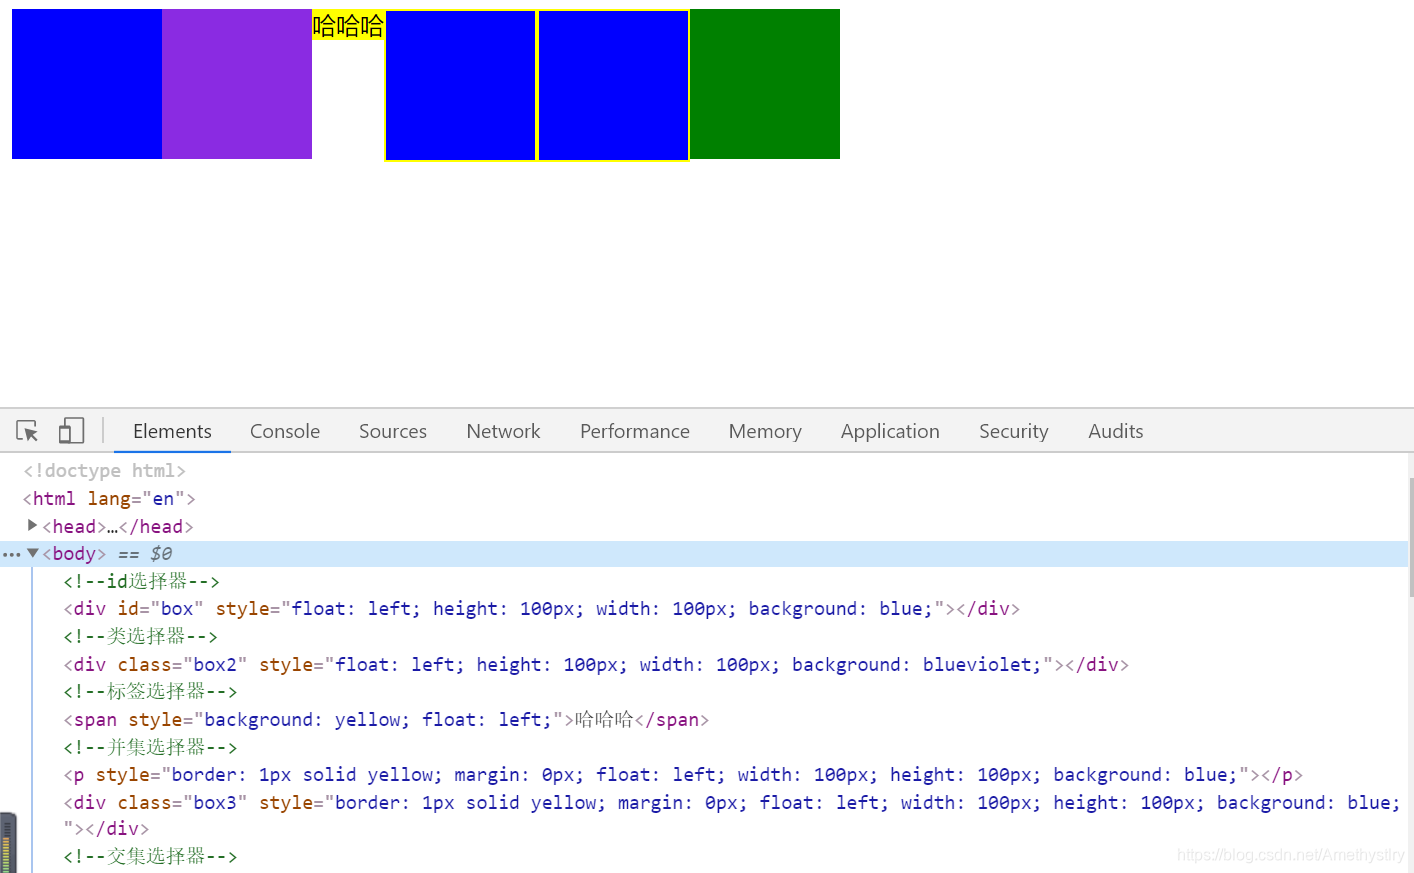Select the html lang="en" node
The image size is (1414, 873).
[x=109, y=498]
